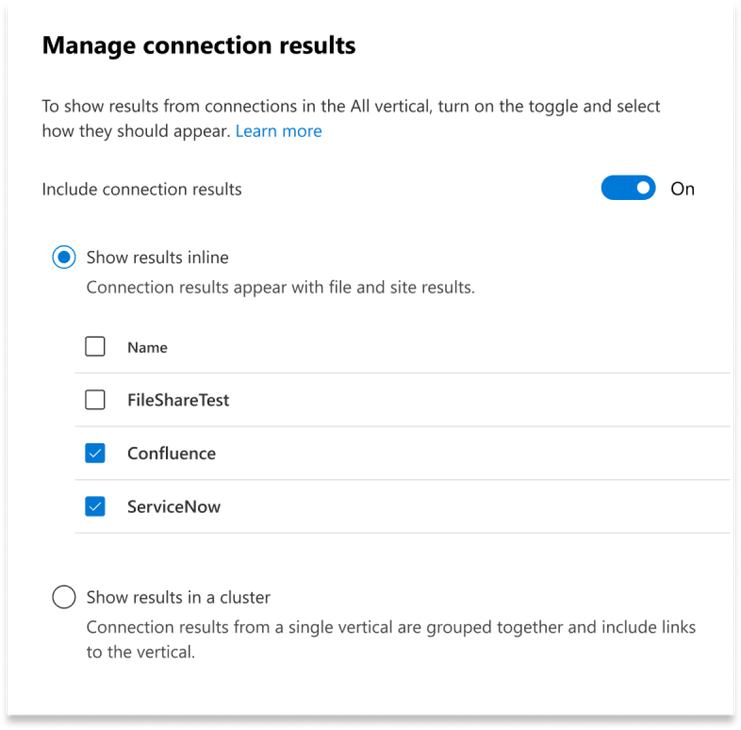Viewport: 741px width, 730px height.
Task: Click the intro paragraph about the All vertical
Action: [x=350, y=107]
